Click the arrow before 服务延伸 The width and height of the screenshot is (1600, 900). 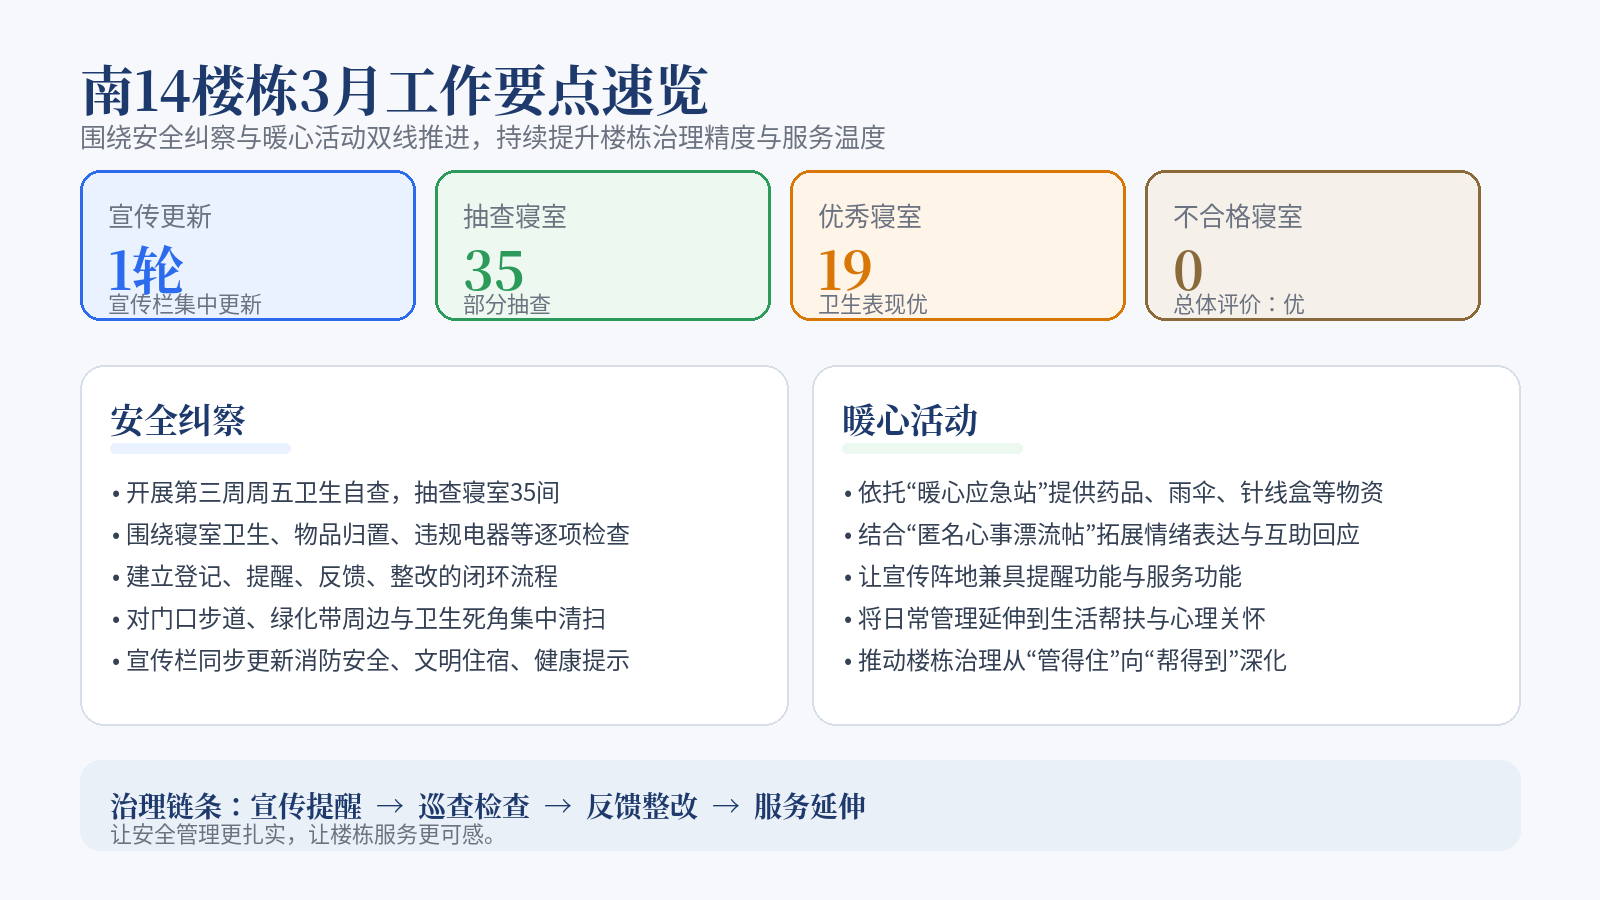(726, 806)
